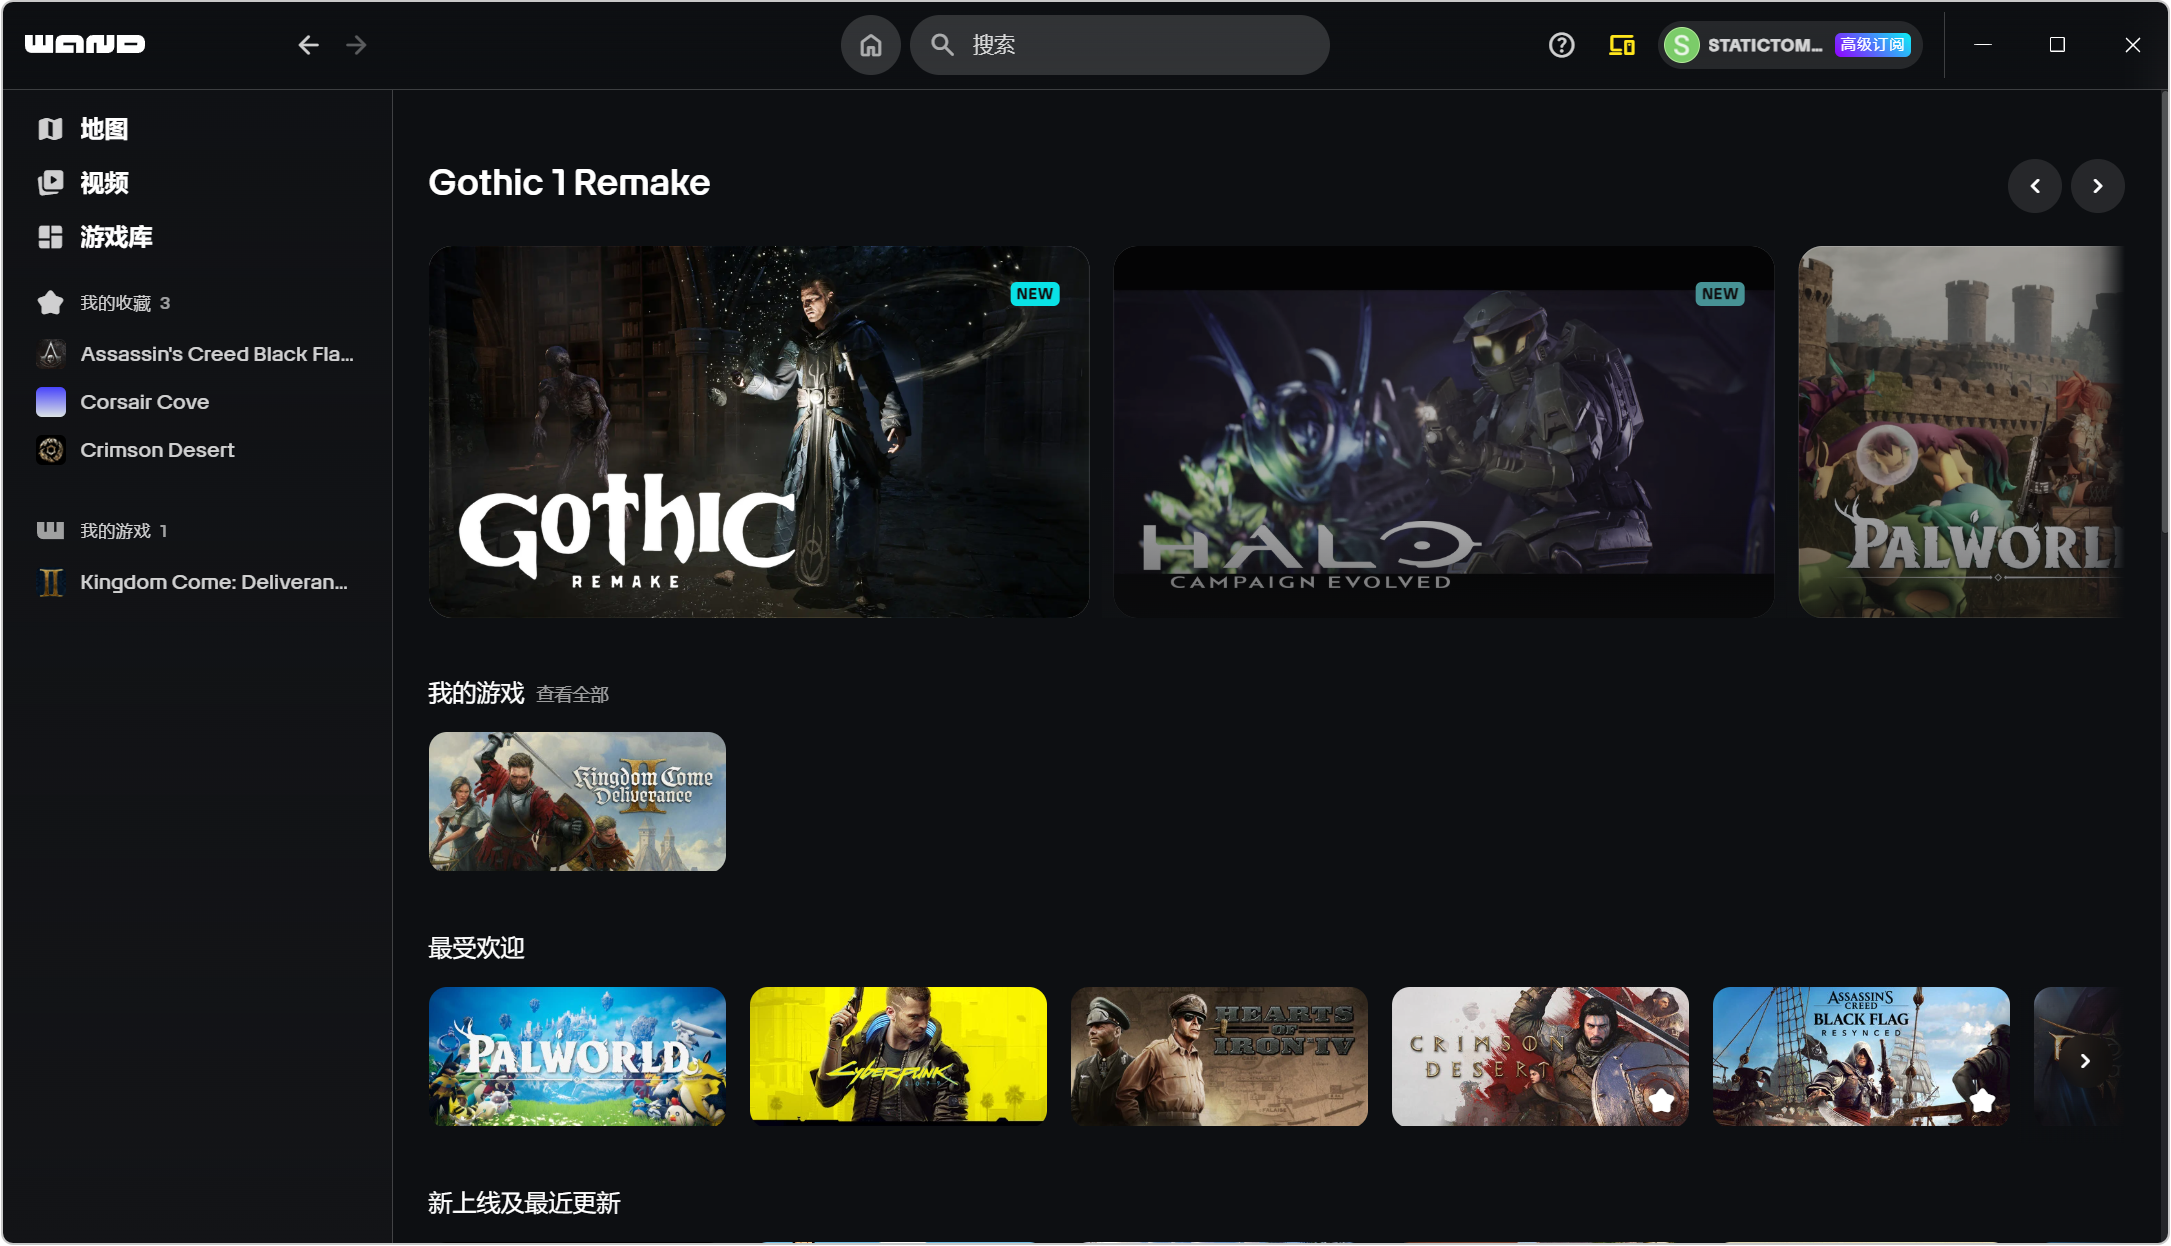Viewport: 2171px width, 1246px height.
Task: Open the 地图 section
Action: pyautogui.click(x=104, y=129)
